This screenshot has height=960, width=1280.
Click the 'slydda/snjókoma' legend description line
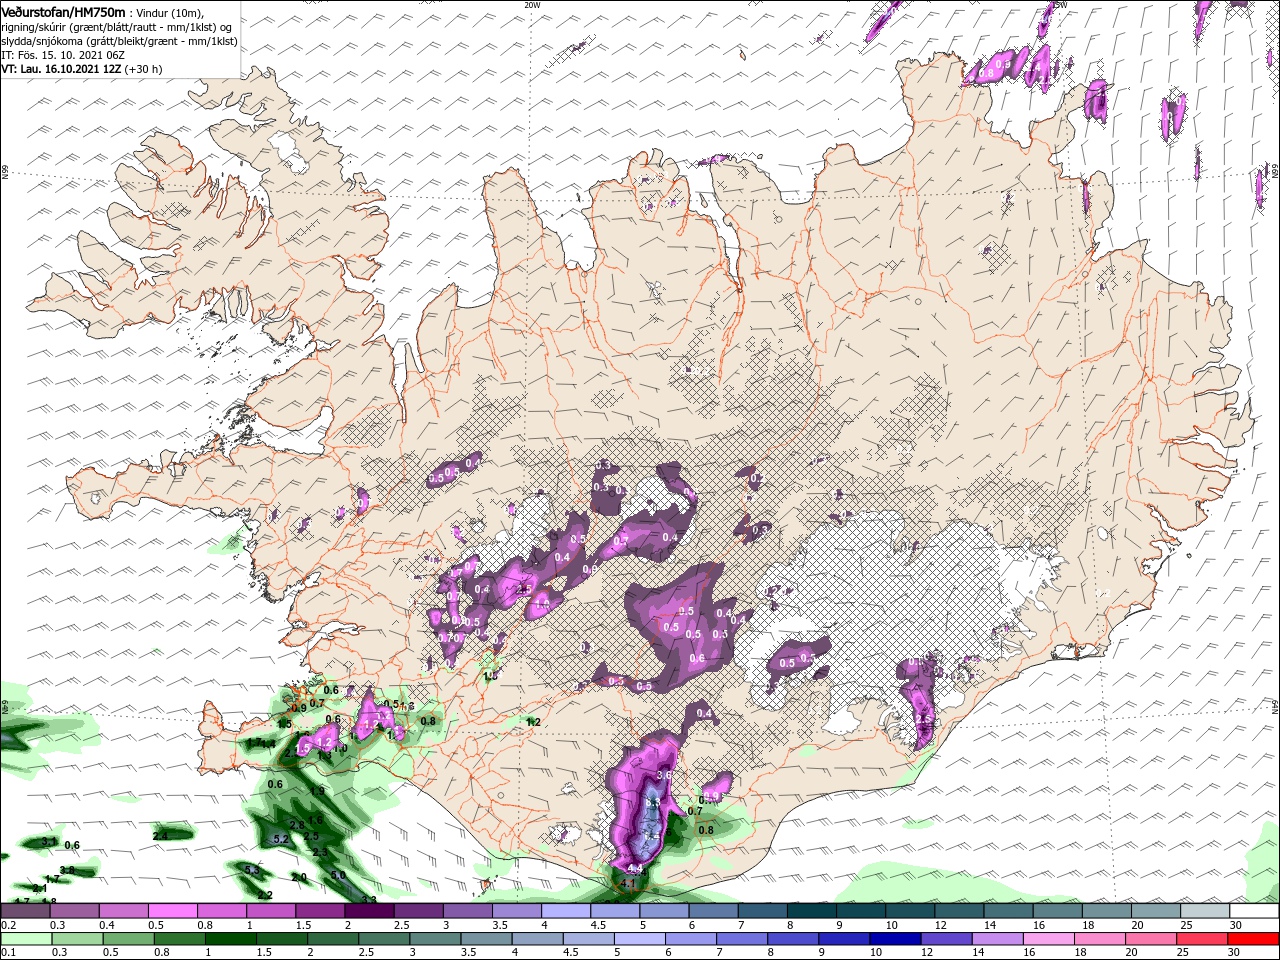coord(119,41)
